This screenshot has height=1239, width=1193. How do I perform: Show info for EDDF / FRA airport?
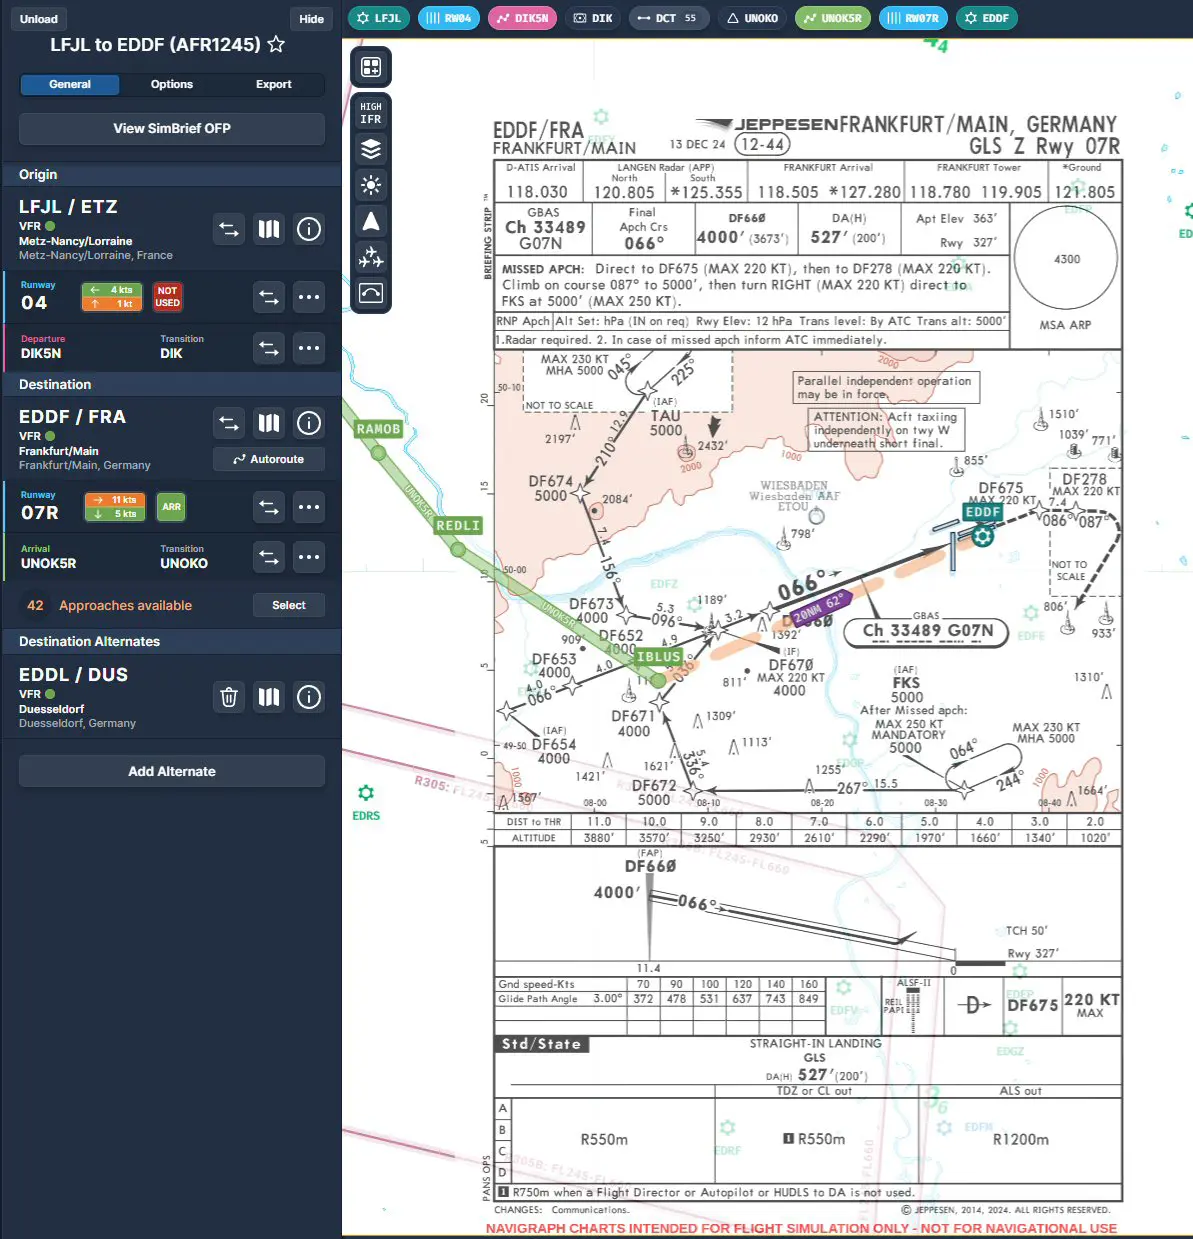tap(309, 423)
